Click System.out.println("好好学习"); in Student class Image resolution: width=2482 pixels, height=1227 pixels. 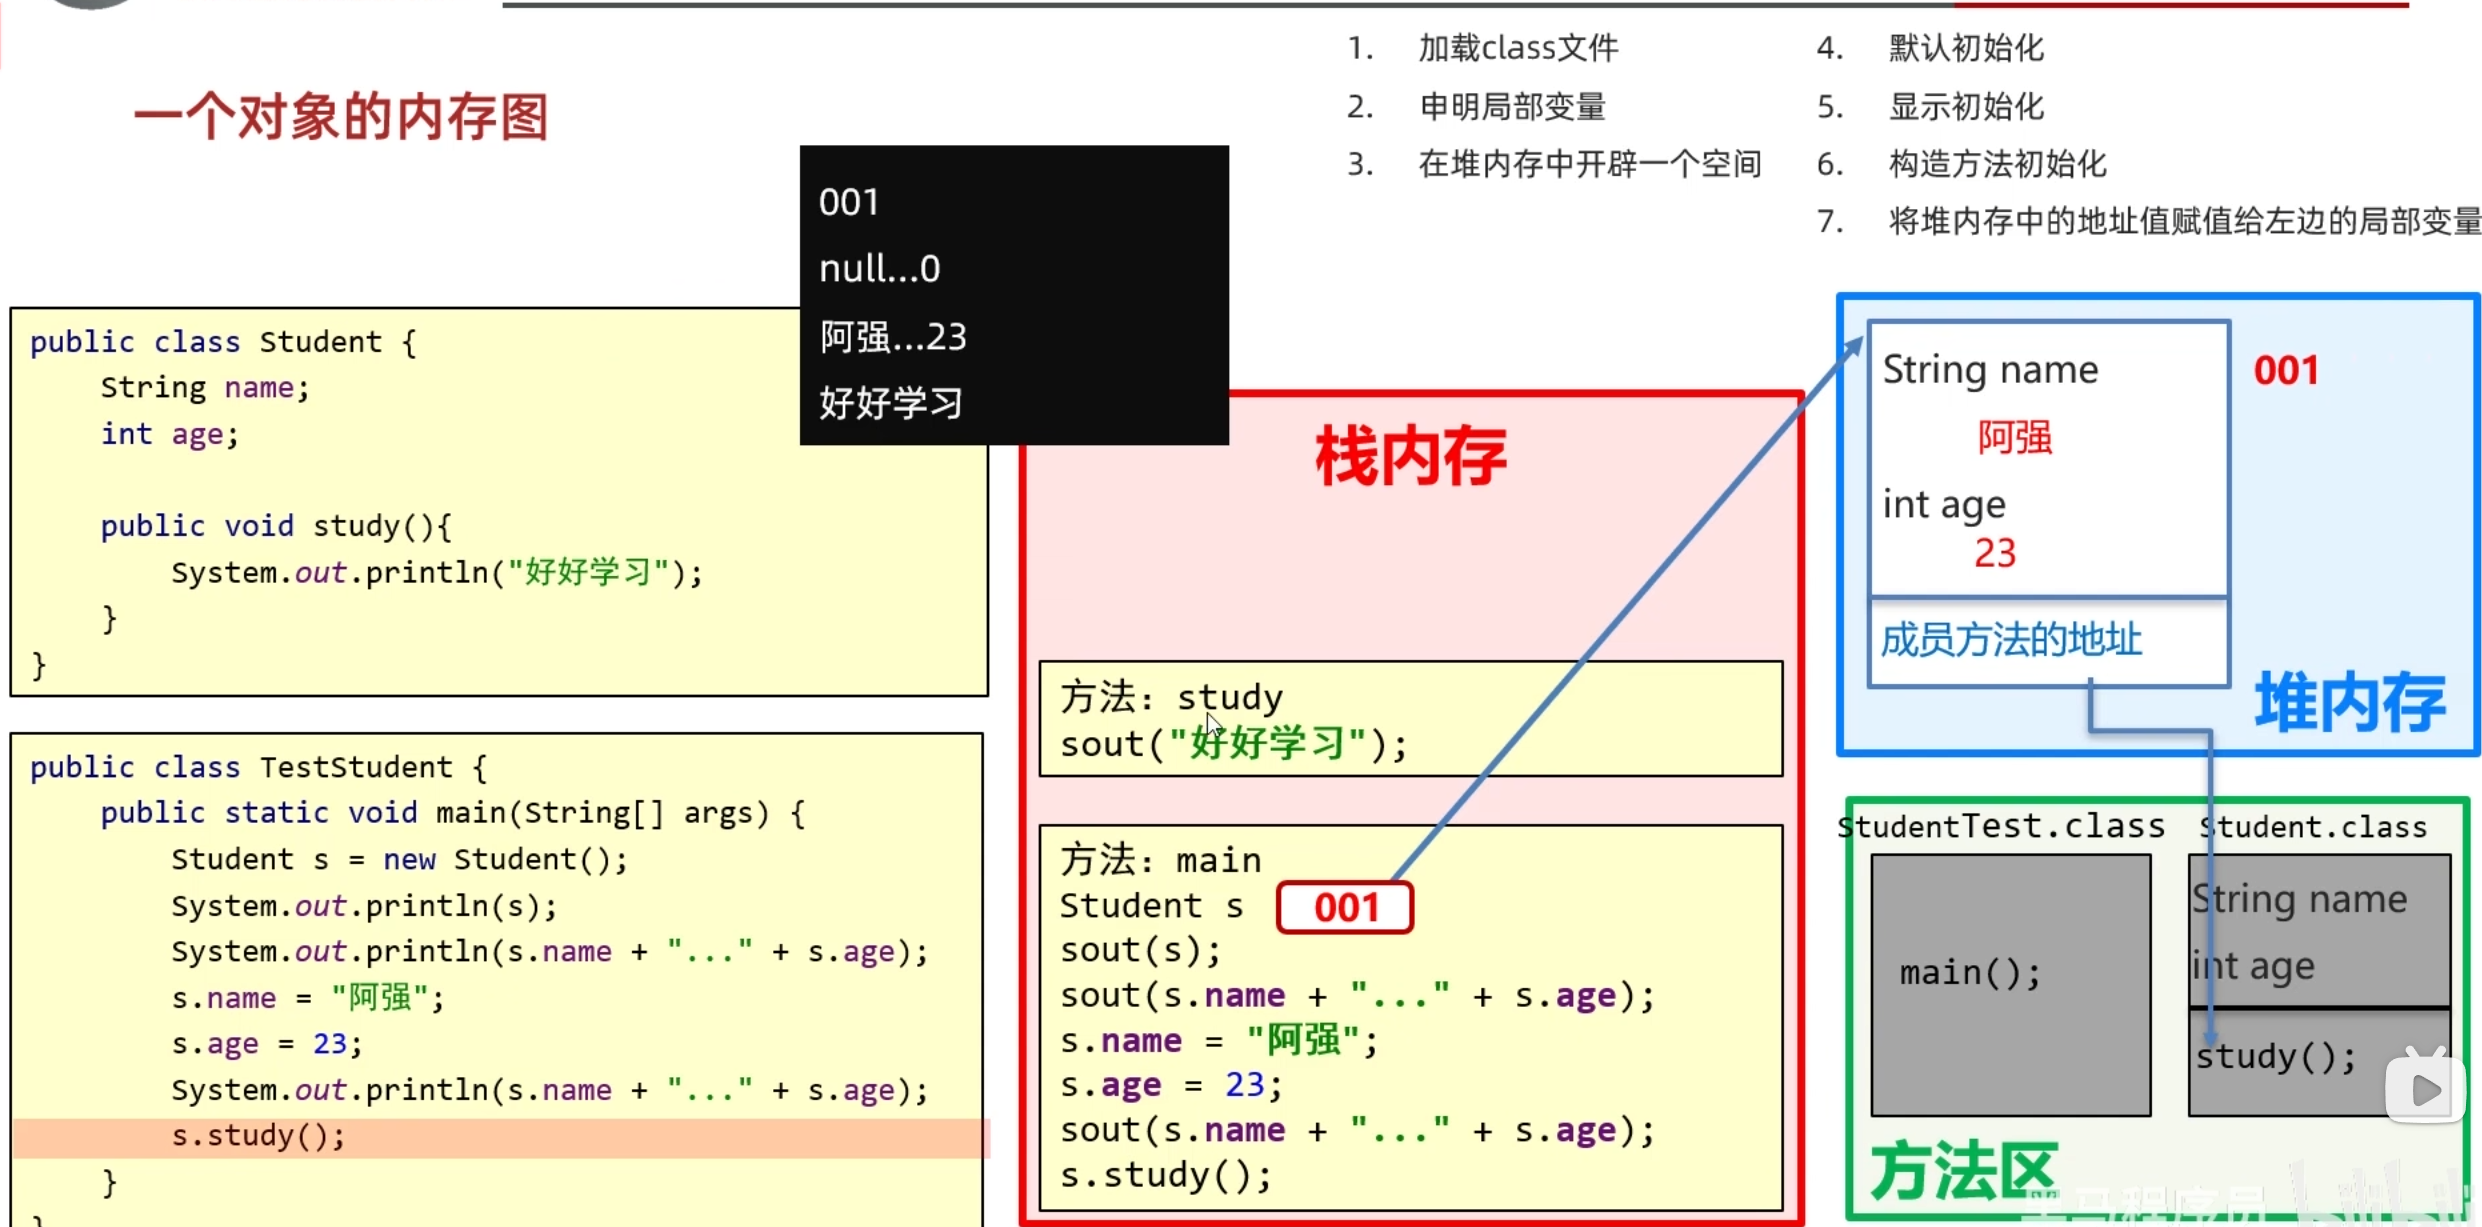tap(437, 572)
